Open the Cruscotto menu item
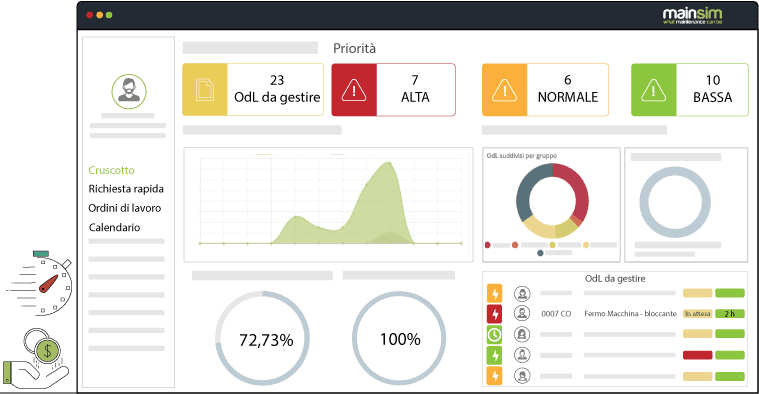Image resolution: width=759 pixels, height=394 pixels. 111,170
